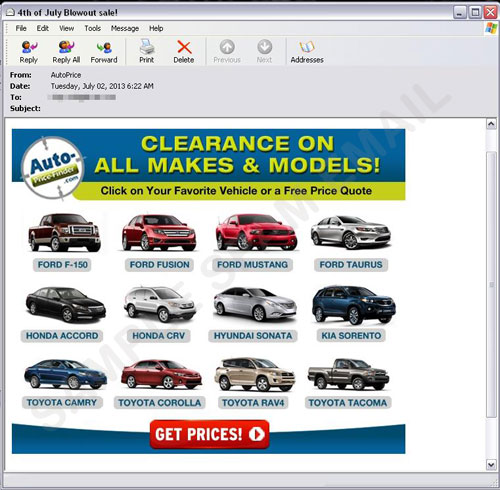Click the Next message arrow

264,51
